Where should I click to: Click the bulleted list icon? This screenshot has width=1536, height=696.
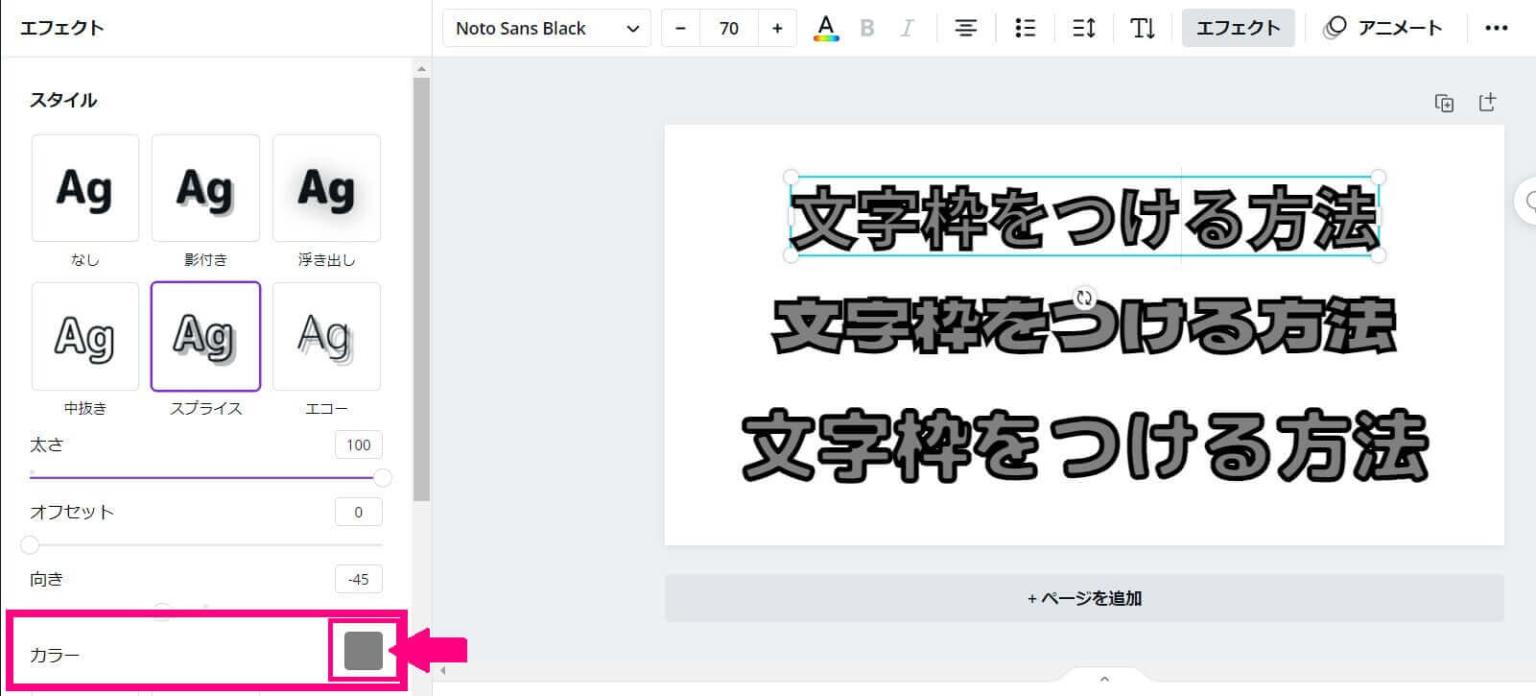[1025, 28]
